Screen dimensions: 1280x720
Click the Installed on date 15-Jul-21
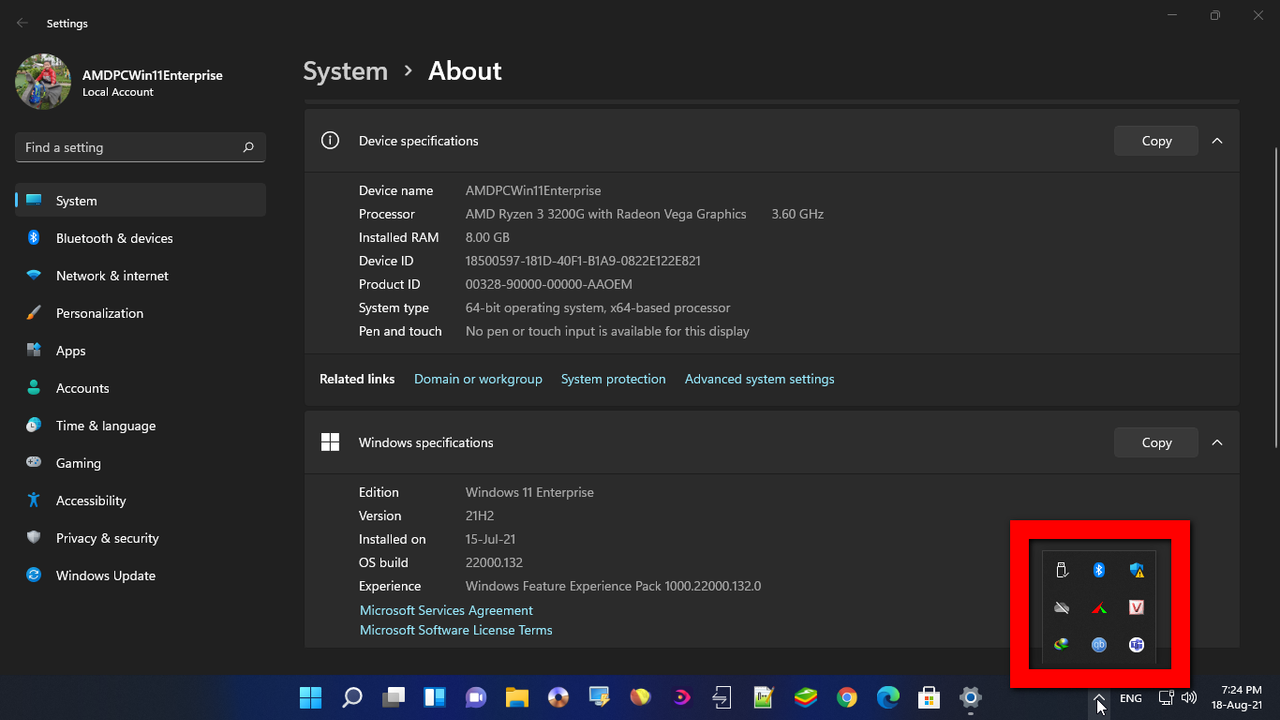click(x=490, y=539)
